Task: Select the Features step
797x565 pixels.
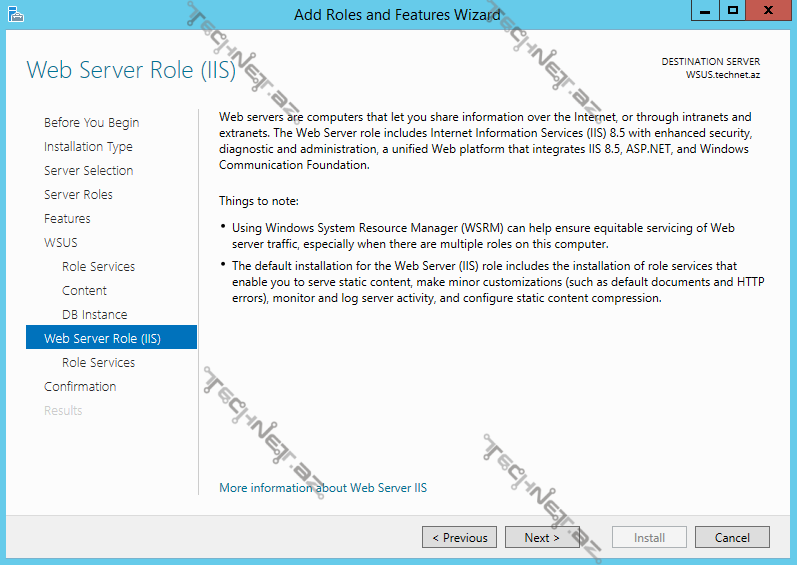Action: pos(67,219)
